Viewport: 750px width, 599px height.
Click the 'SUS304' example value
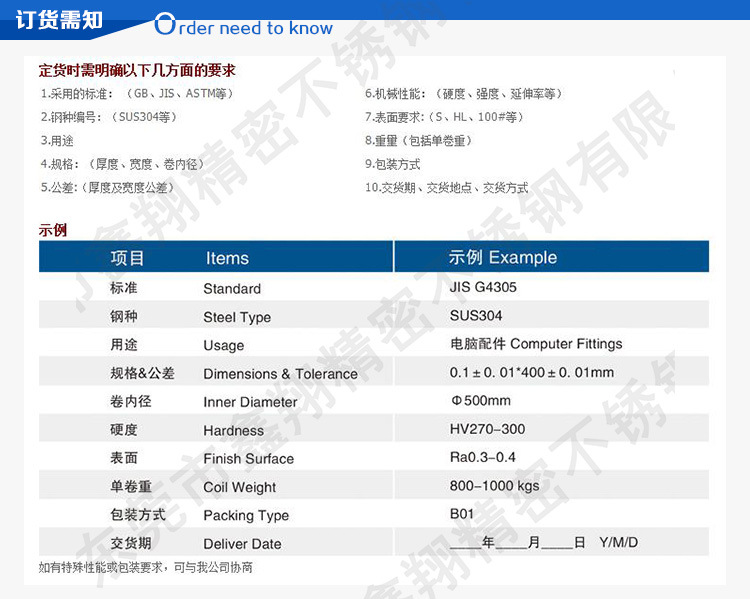(x=476, y=316)
